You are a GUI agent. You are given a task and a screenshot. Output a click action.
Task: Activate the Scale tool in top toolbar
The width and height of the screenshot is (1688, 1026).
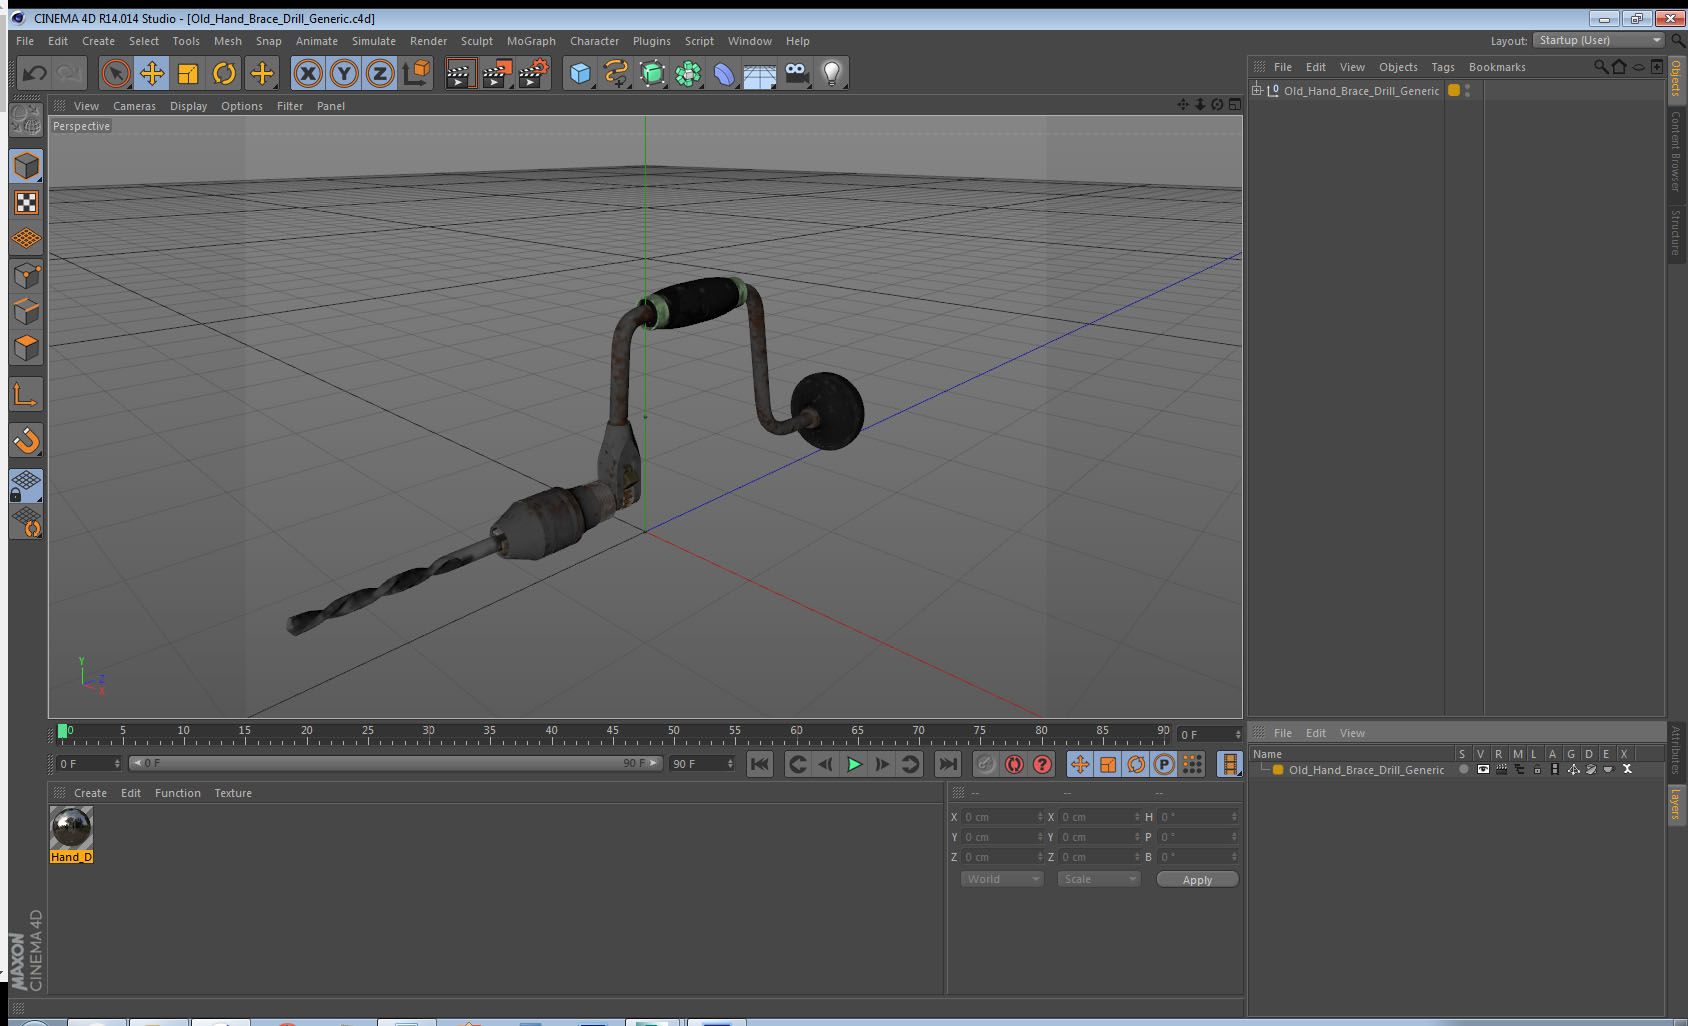click(188, 73)
